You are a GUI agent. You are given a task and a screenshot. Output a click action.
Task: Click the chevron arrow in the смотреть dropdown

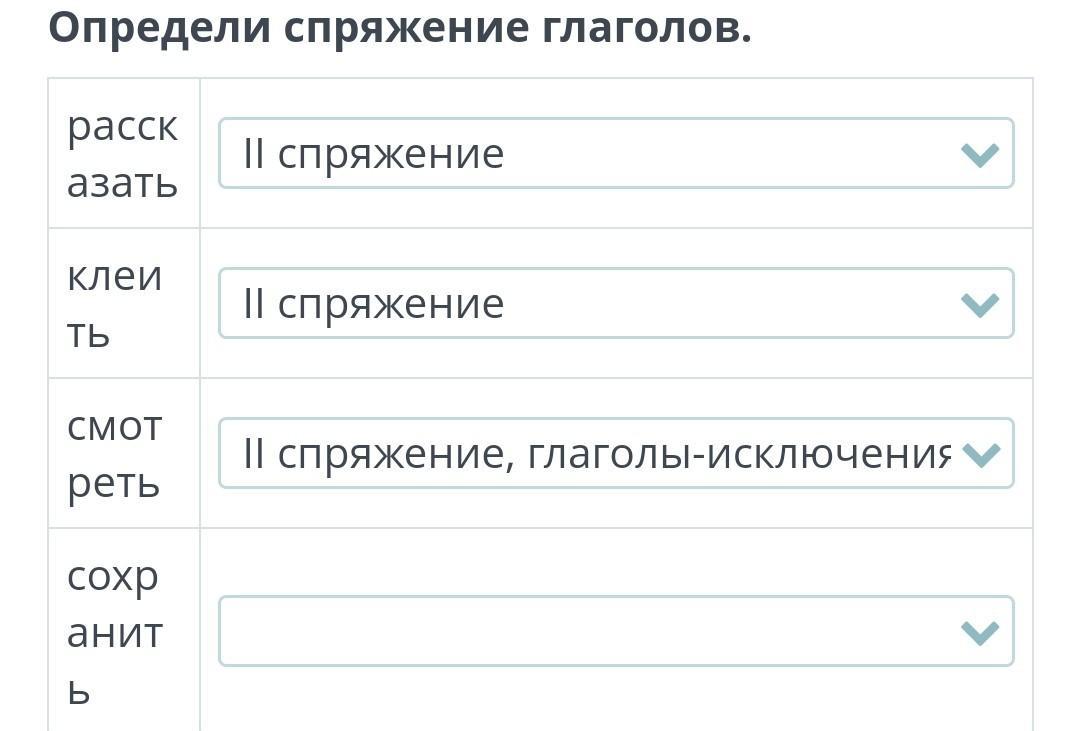coord(979,455)
